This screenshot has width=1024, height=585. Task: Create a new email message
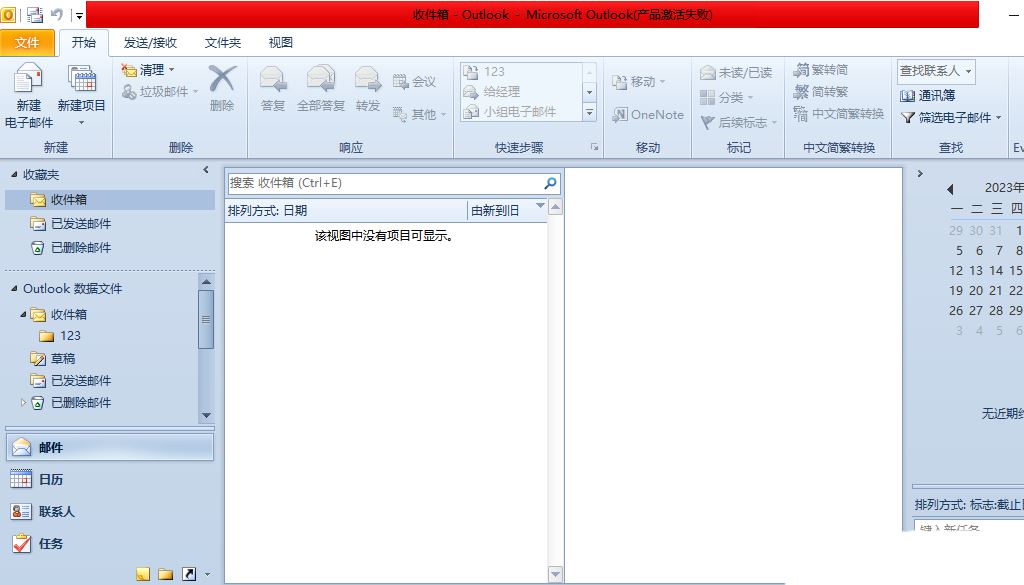point(26,90)
